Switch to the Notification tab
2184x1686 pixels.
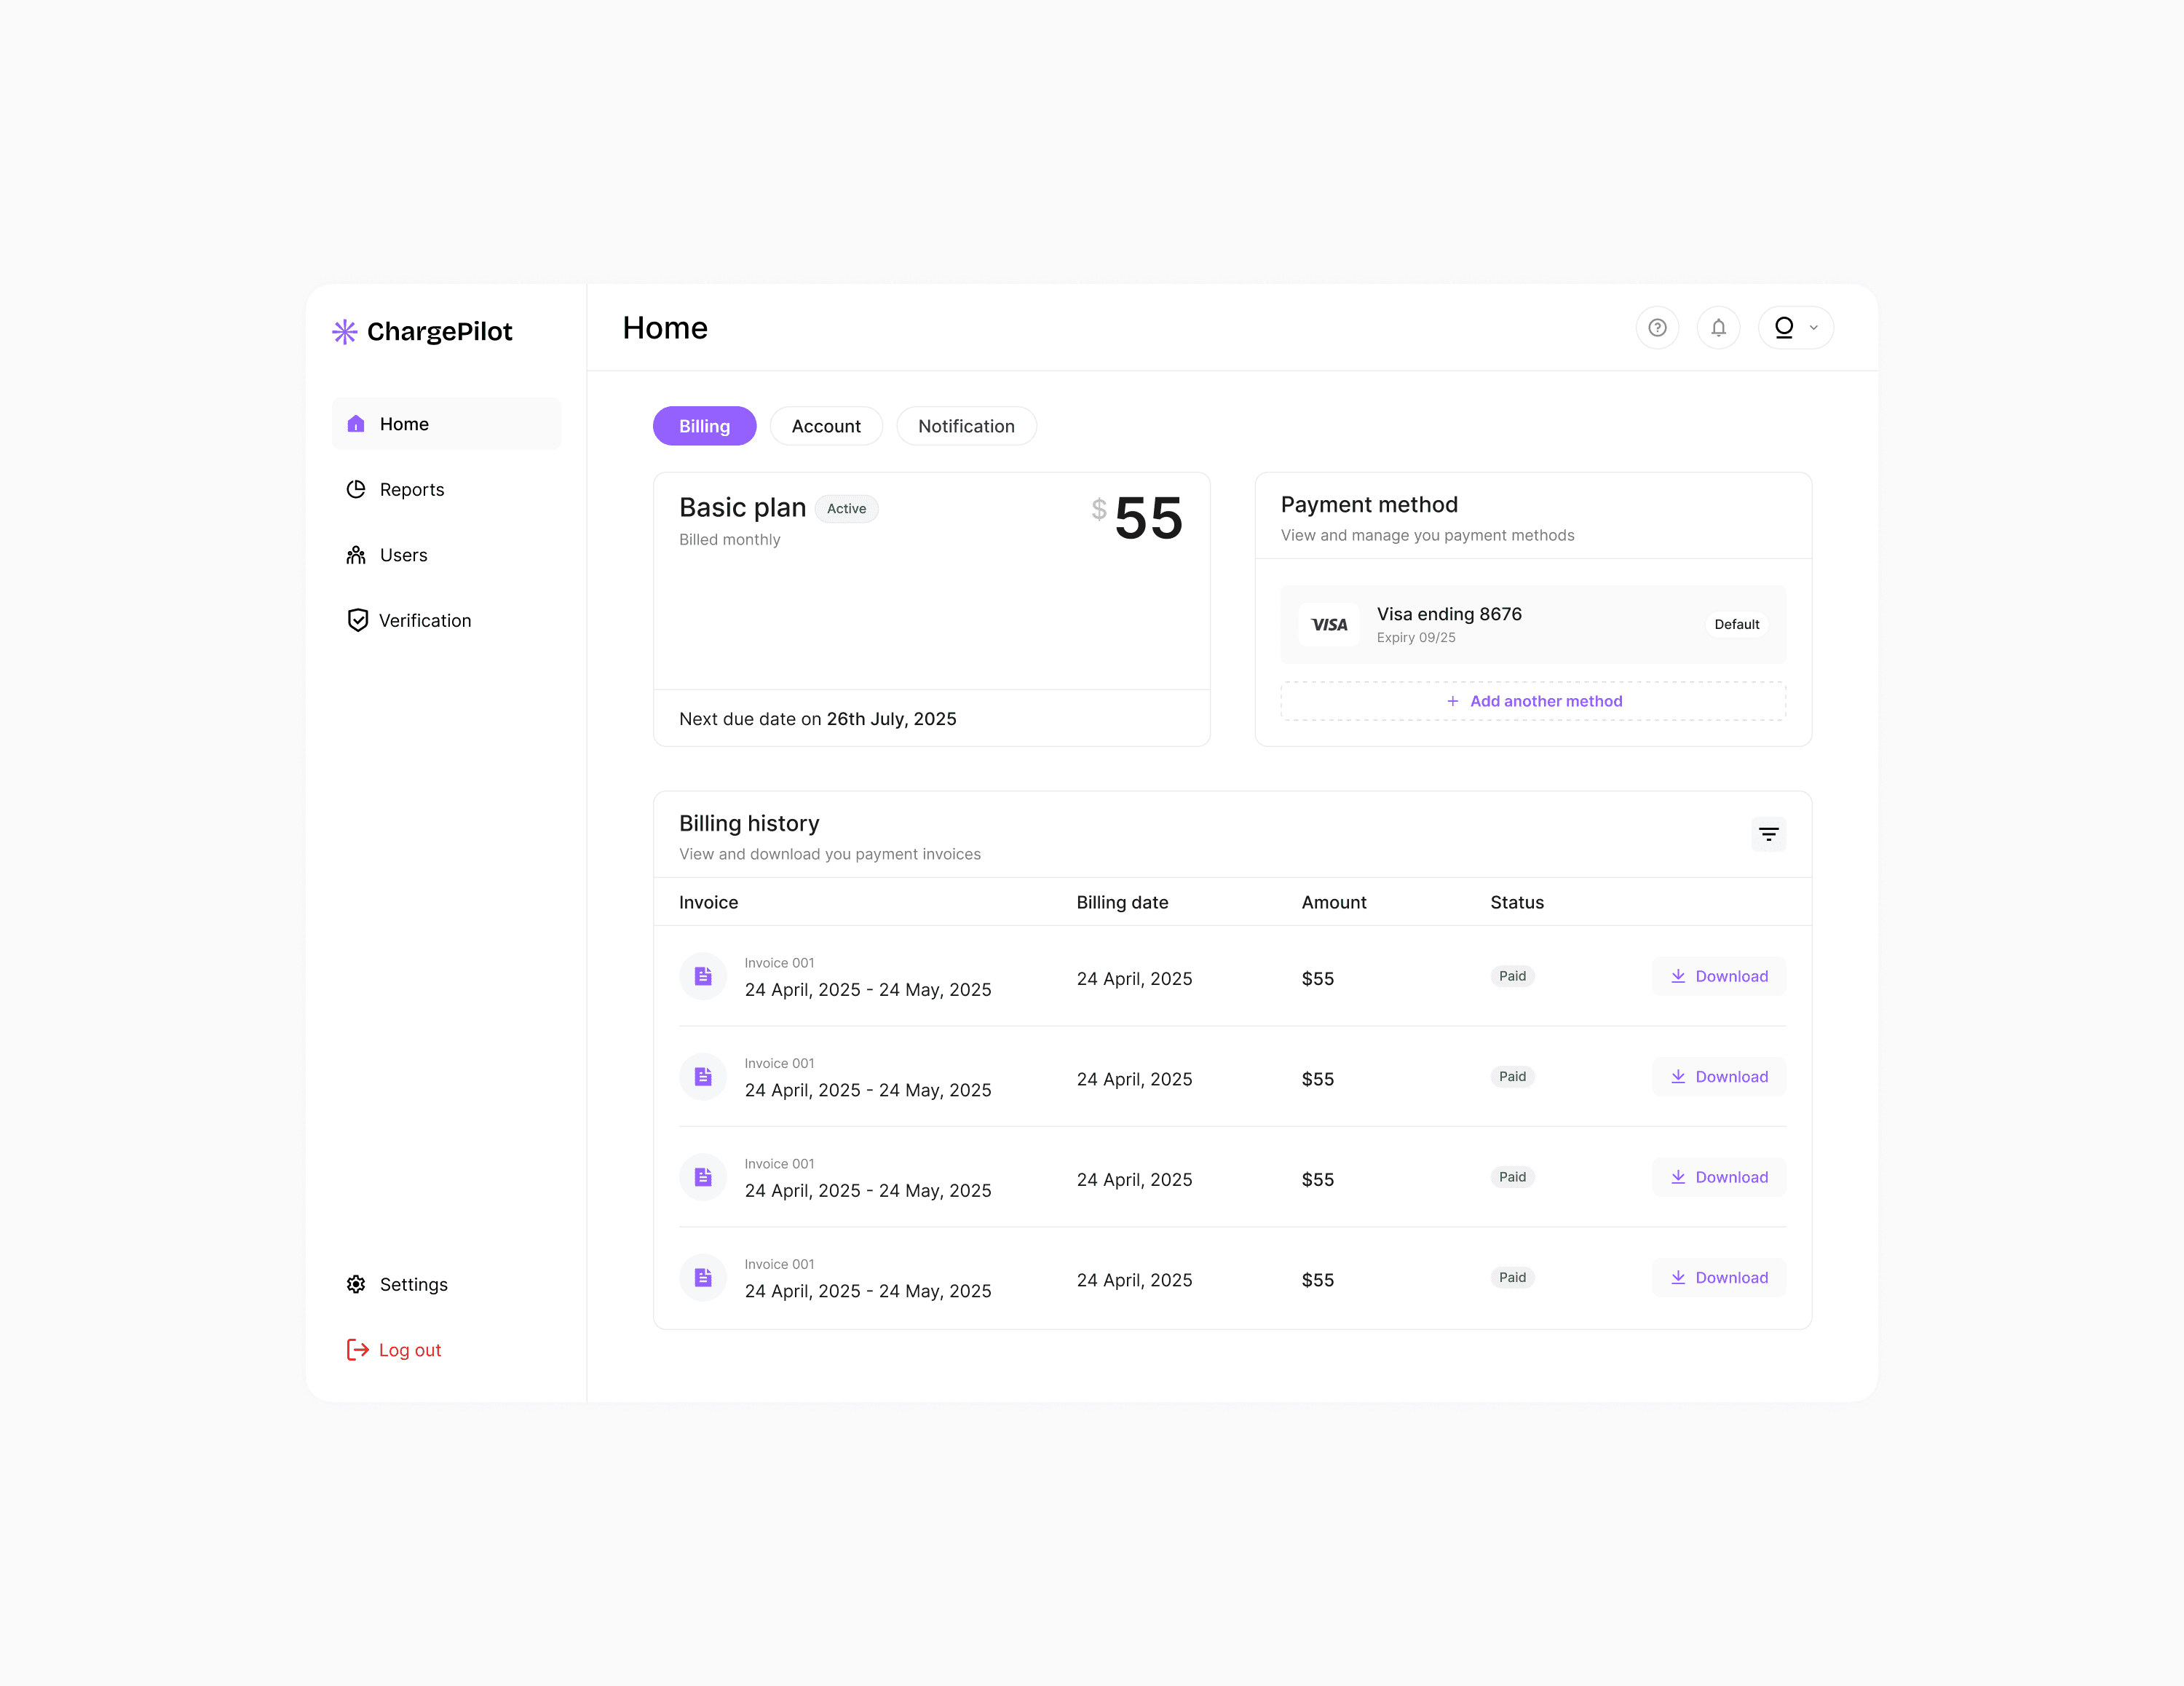tap(966, 426)
